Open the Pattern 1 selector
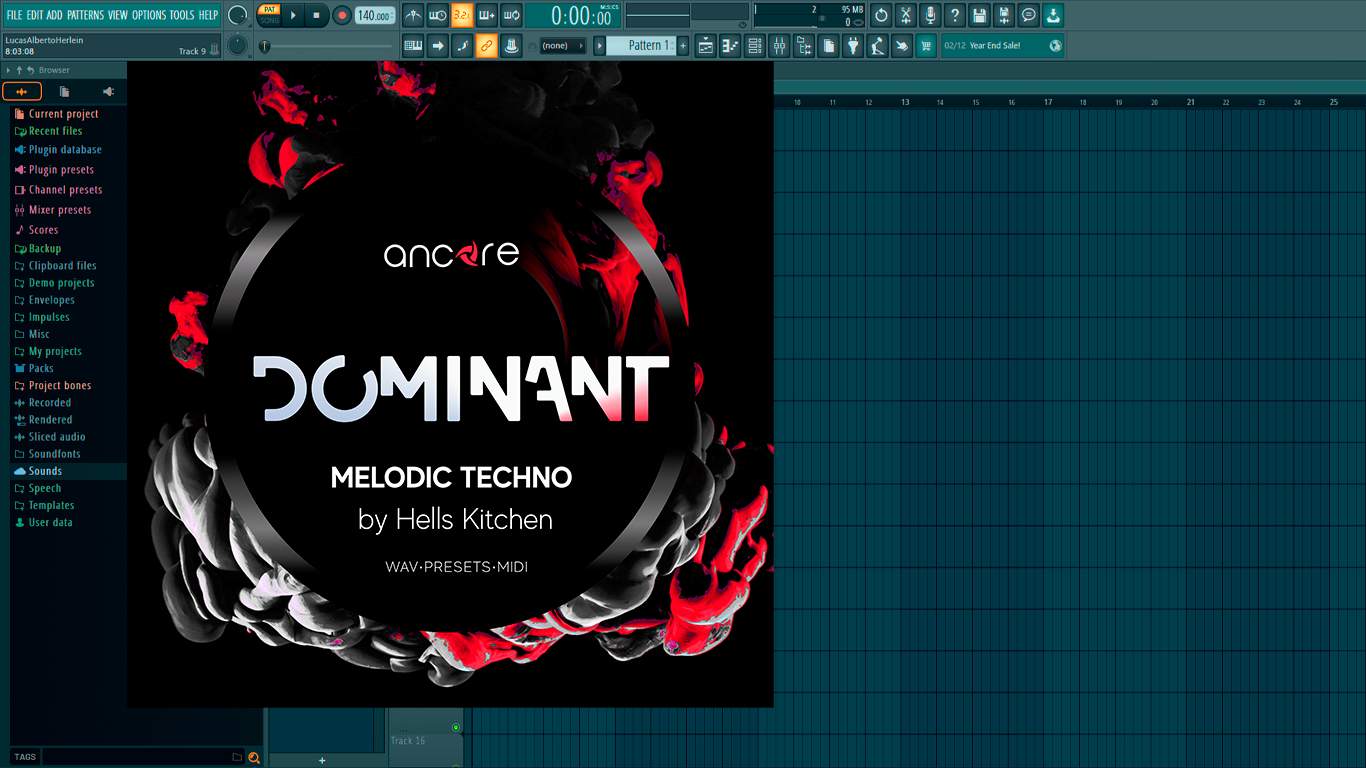This screenshot has width=1366, height=768. [x=641, y=45]
